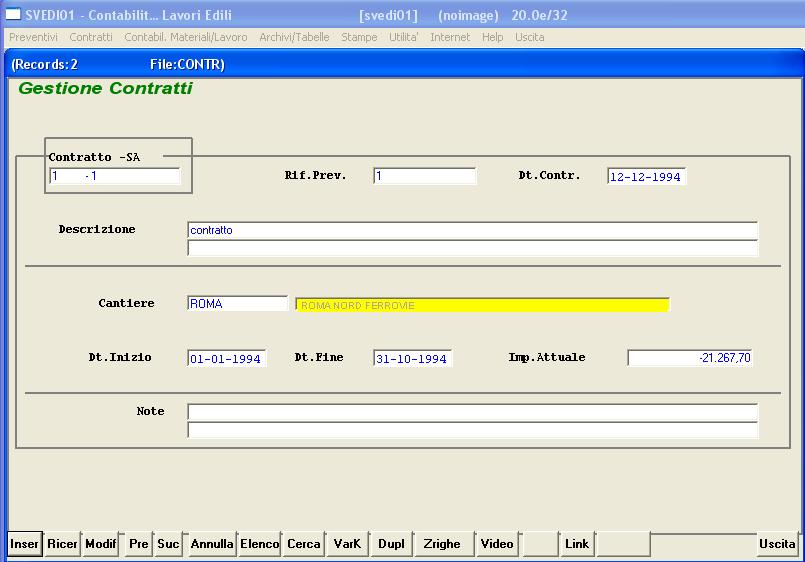Click the VarK button
Screen dimensions: 805x562
coord(348,544)
